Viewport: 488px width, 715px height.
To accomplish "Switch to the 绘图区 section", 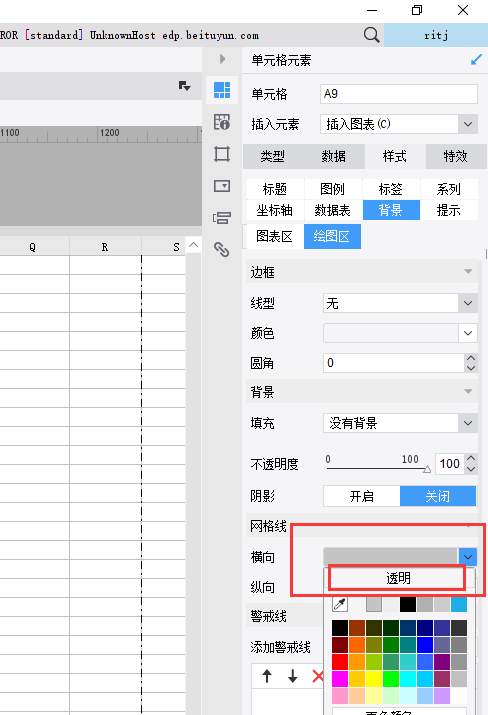I will point(332,236).
